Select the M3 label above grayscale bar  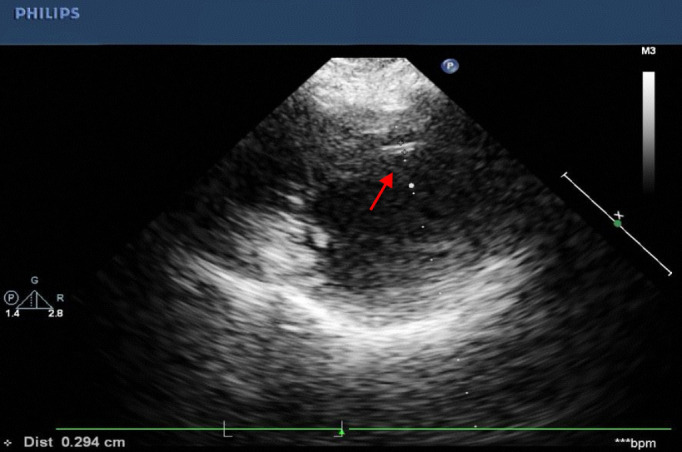648,51
